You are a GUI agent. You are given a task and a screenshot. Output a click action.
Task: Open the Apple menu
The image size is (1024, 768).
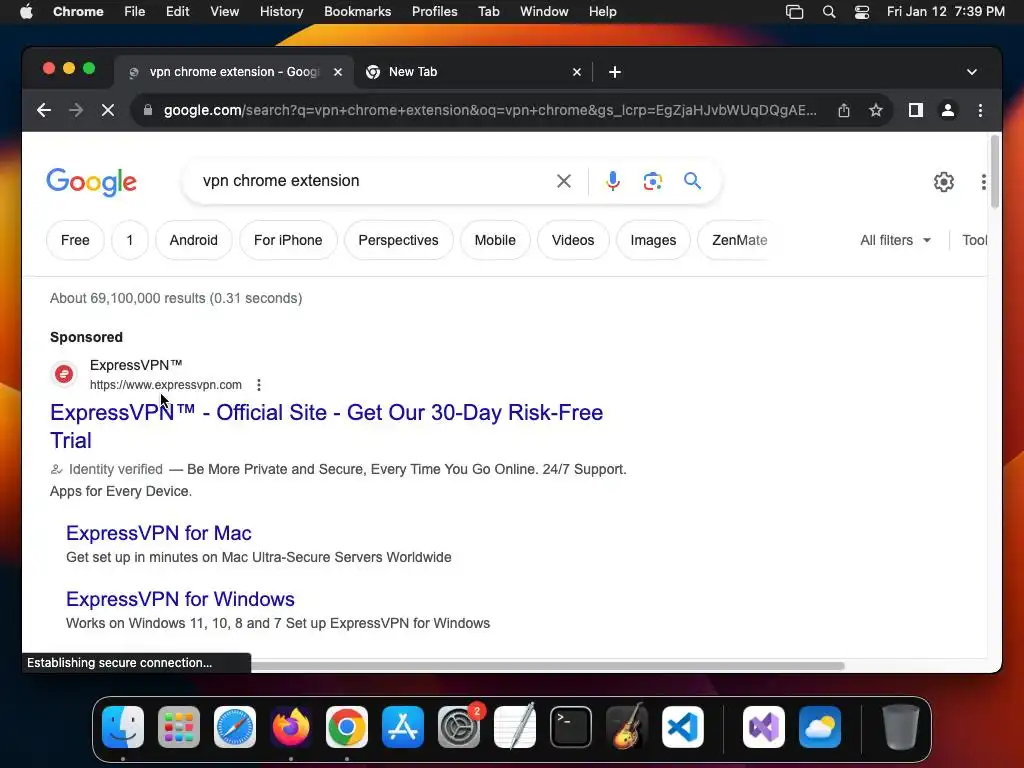click(x=26, y=12)
